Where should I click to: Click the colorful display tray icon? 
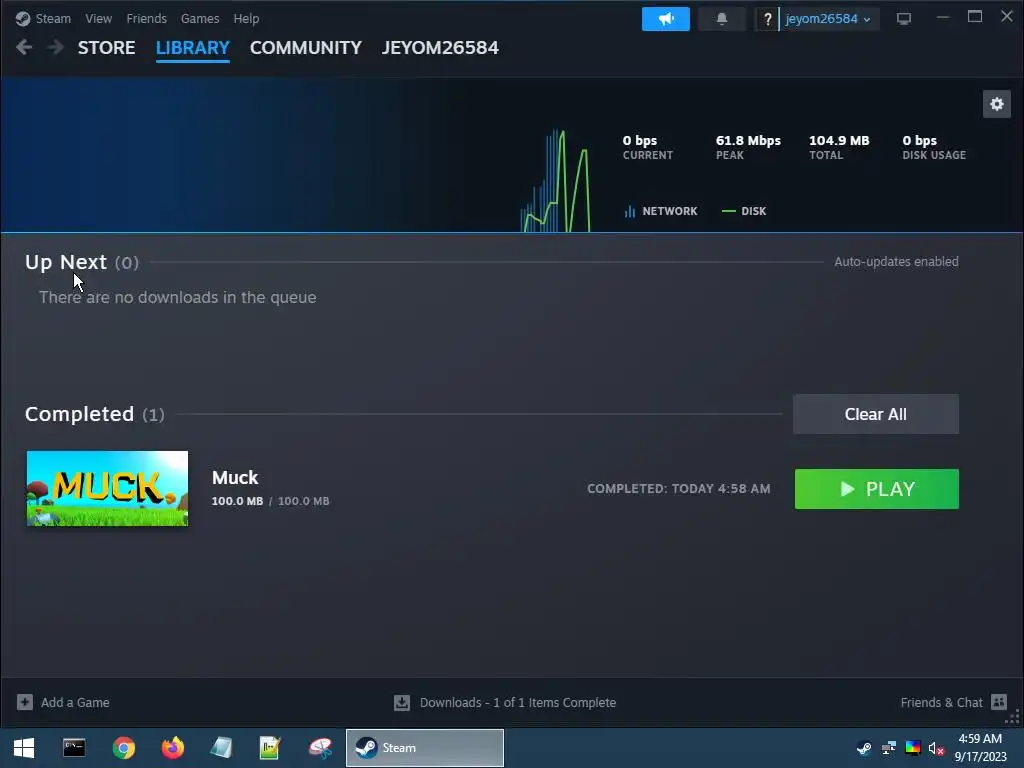pyautogui.click(x=913, y=748)
